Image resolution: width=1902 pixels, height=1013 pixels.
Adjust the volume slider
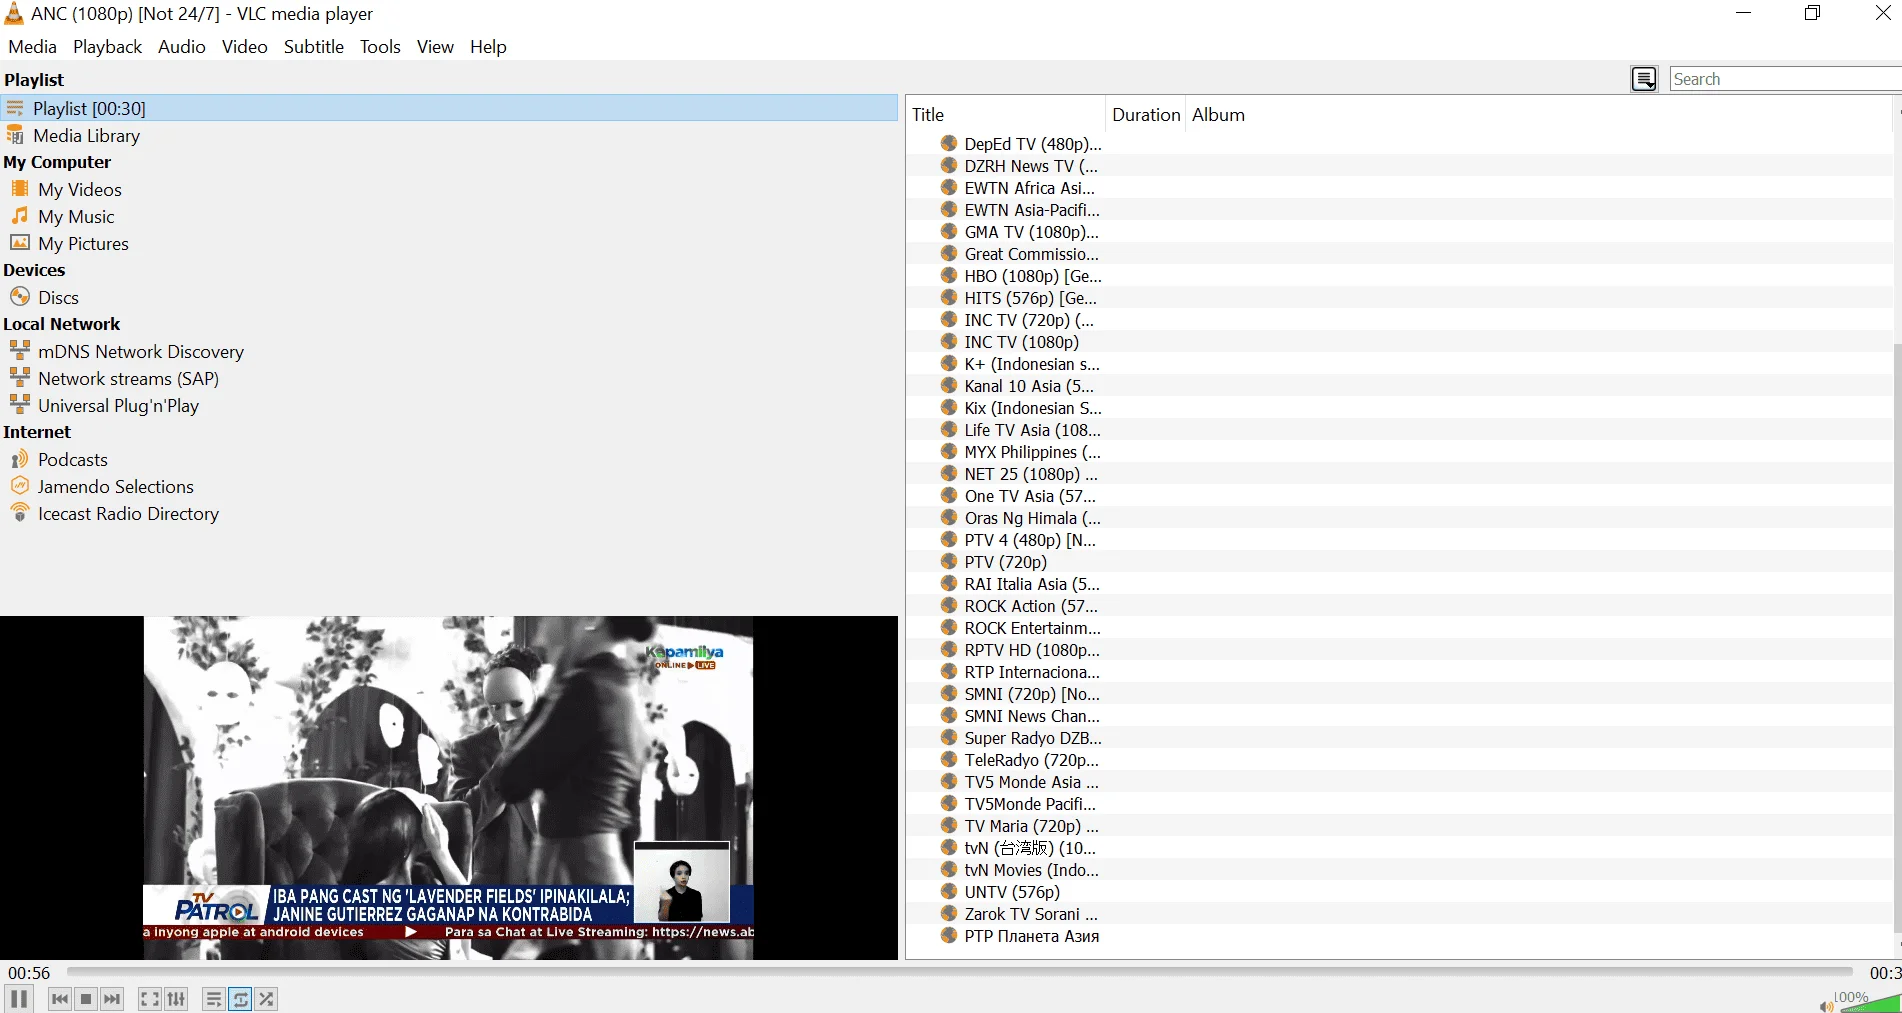[1869, 1003]
